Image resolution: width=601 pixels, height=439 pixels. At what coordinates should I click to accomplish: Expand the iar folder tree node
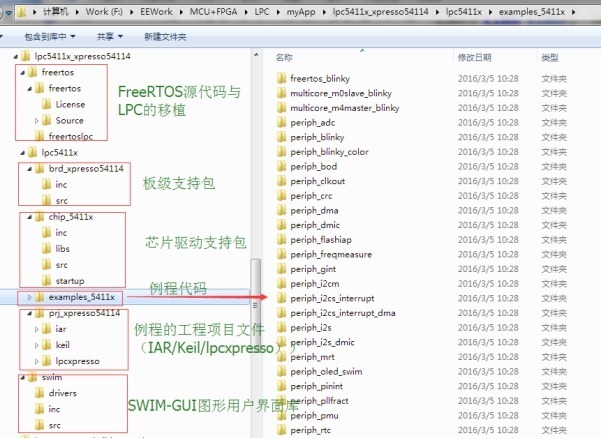point(36,329)
